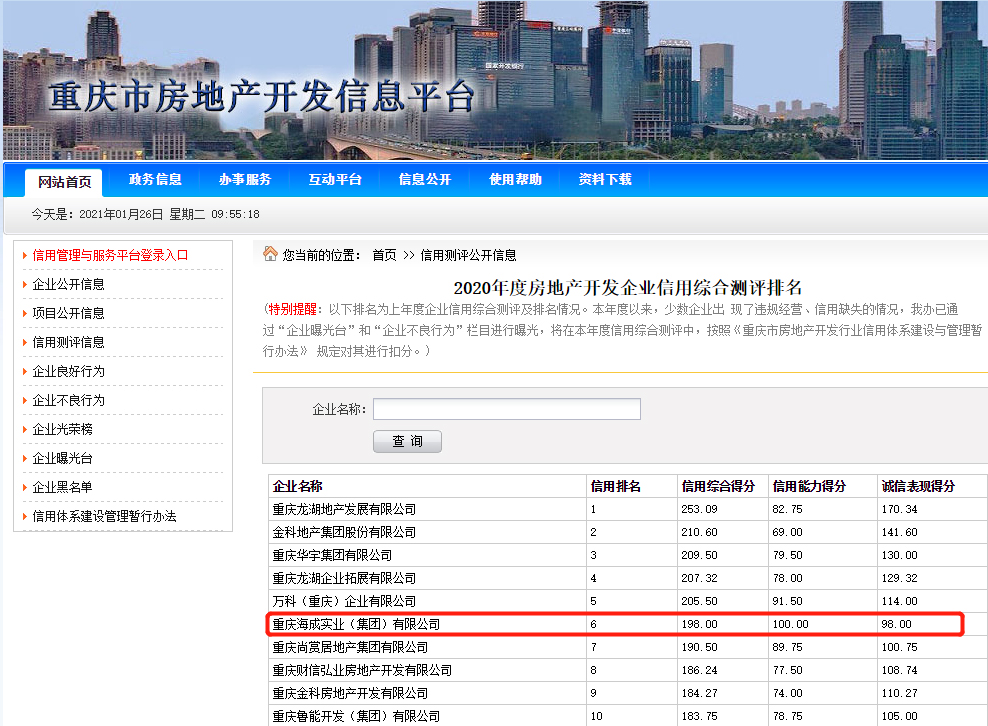Click the home icon beside current location
The image size is (988, 726).
click(x=270, y=254)
